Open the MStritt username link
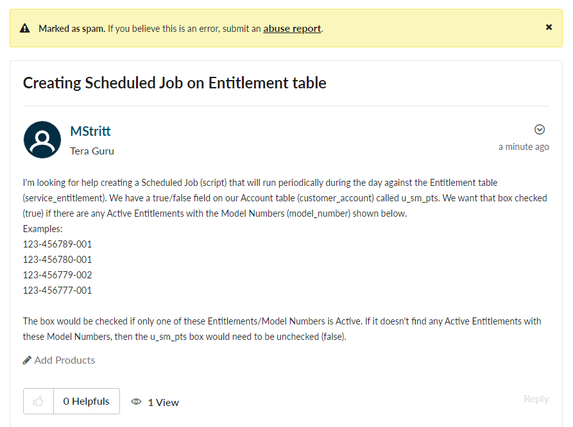Viewport: 573px width, 427px height. [x=90, y=131]
